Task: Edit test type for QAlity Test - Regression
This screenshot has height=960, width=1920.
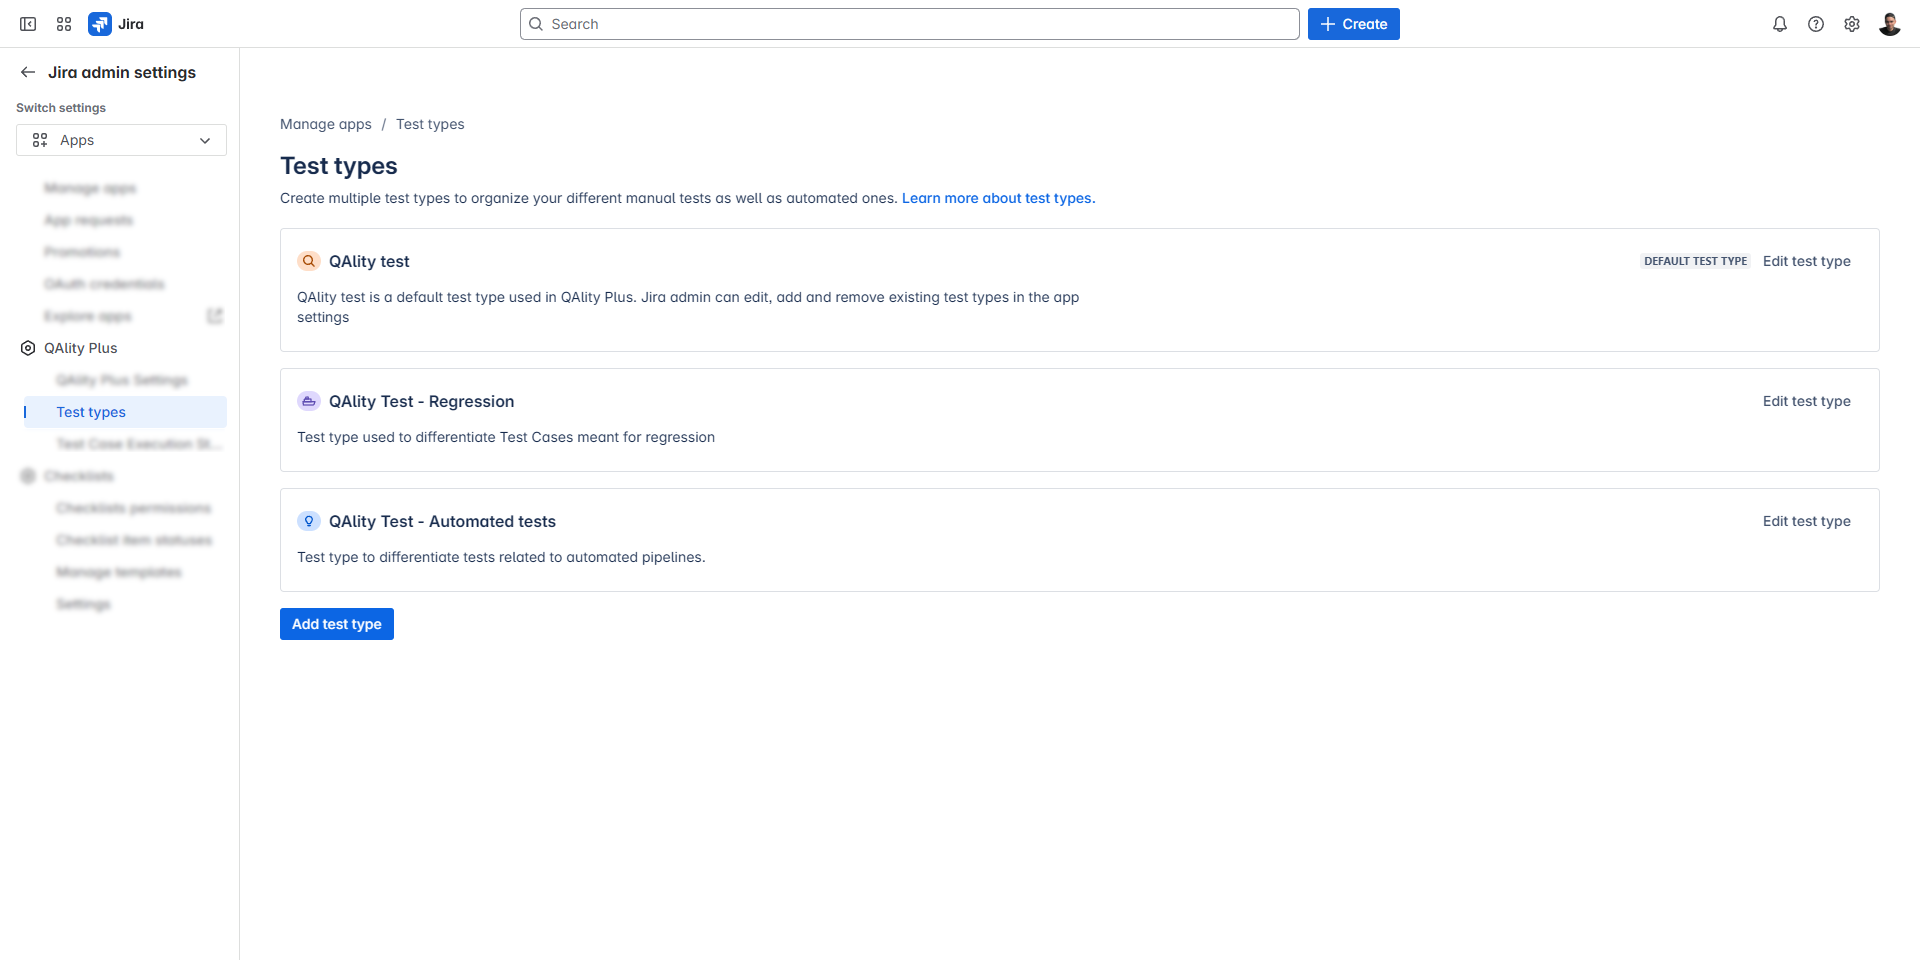Action: point(1807,401)
